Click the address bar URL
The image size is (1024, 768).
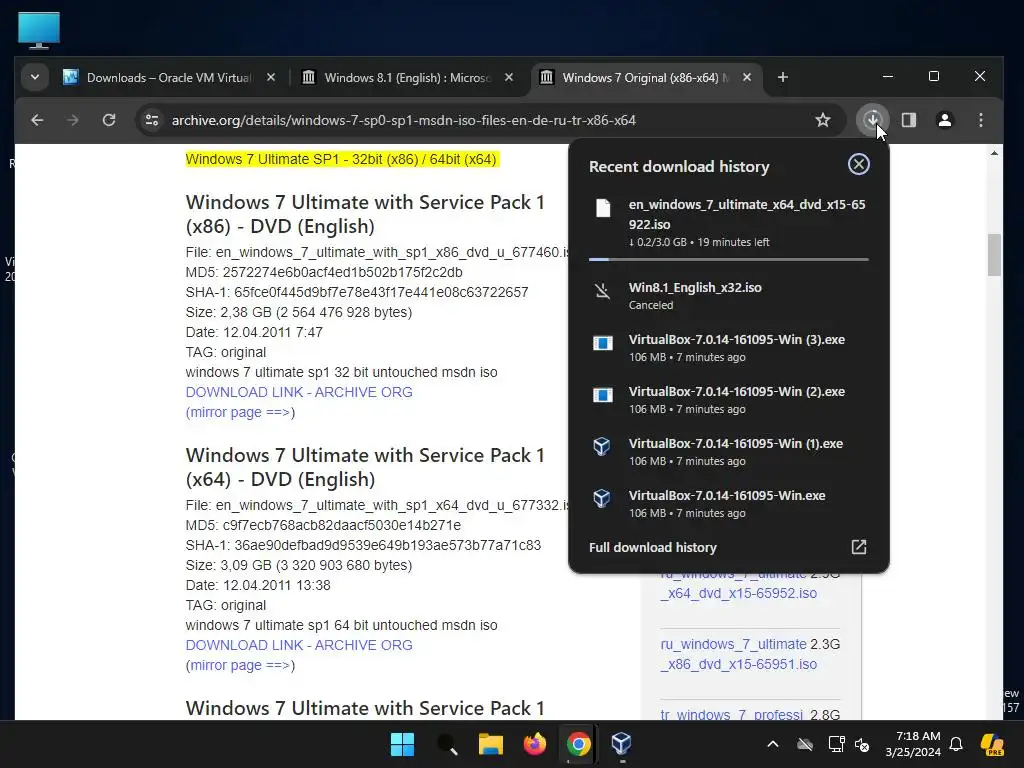point(404,120)
